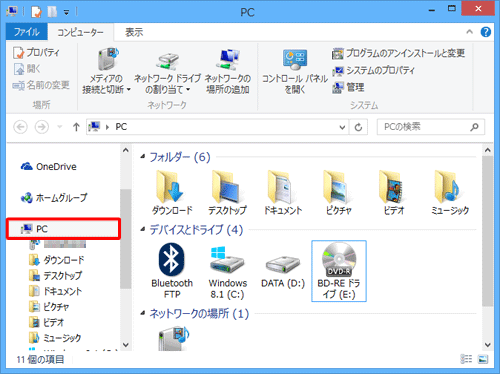Click ネットワークの場所の追加 button
Image resolution: width=500 pixels, height=374 pixels.
pos(228,71)
